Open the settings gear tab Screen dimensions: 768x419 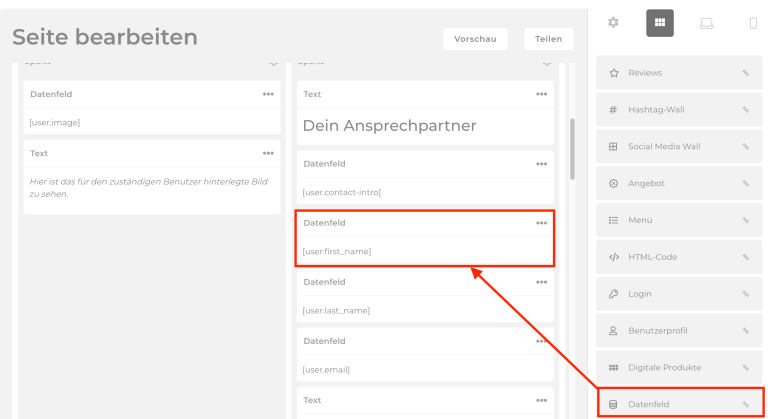click(613, 23)
